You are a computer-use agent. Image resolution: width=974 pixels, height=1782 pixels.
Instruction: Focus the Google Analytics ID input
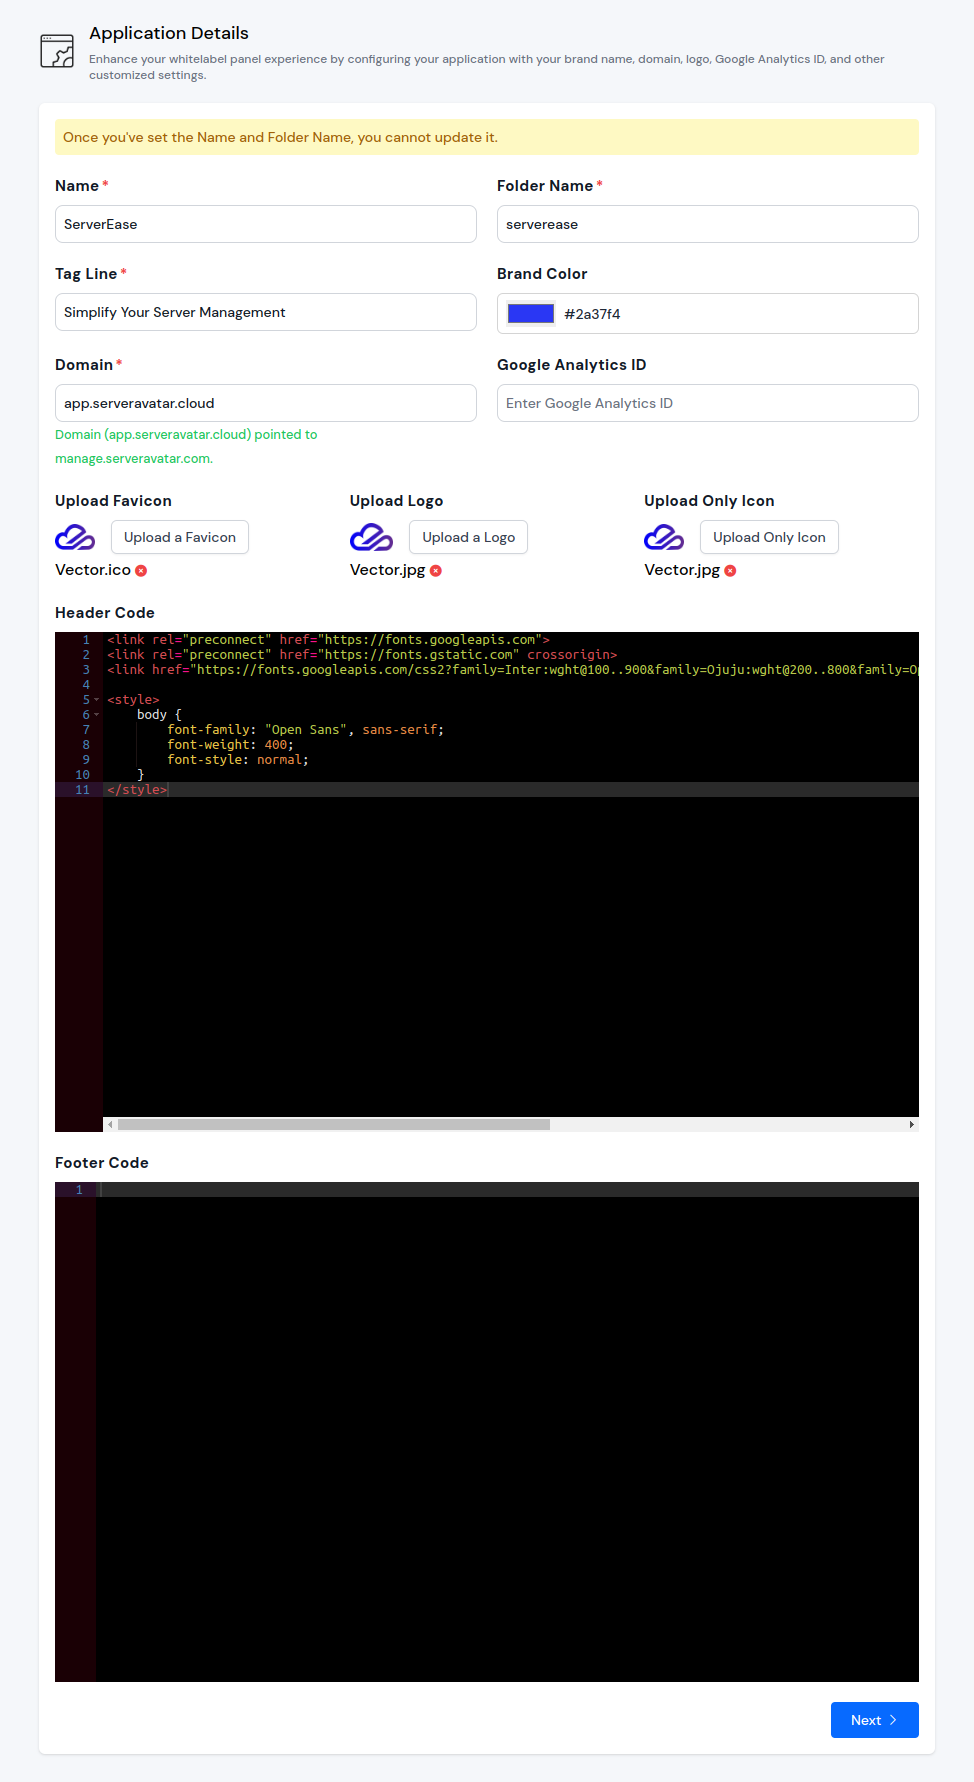[708, 403]
